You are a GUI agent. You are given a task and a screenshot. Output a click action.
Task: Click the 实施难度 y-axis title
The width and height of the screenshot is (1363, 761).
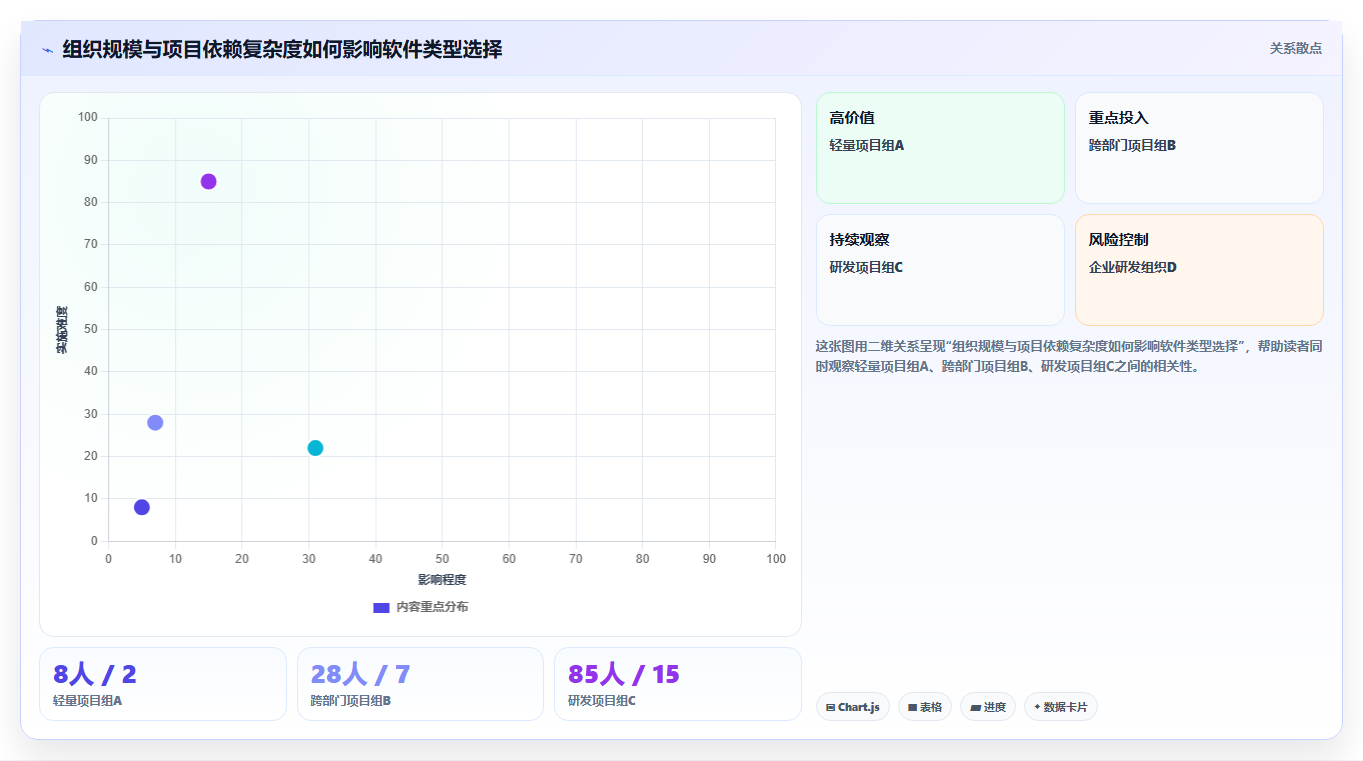pos(62,330)
